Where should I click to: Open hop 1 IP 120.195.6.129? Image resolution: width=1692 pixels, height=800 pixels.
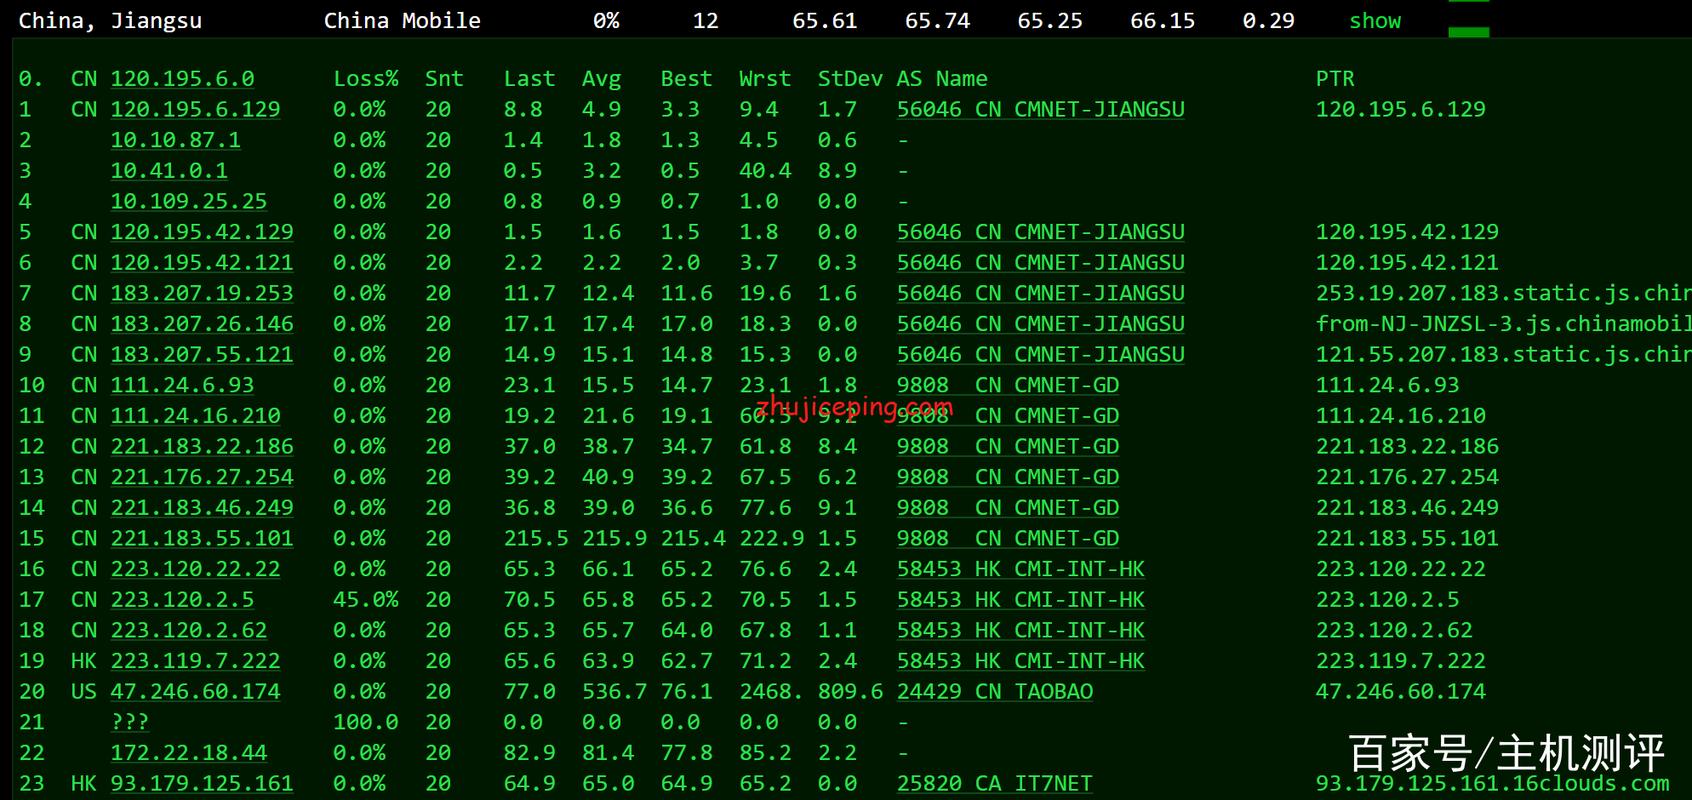click(x=195, y=109)
